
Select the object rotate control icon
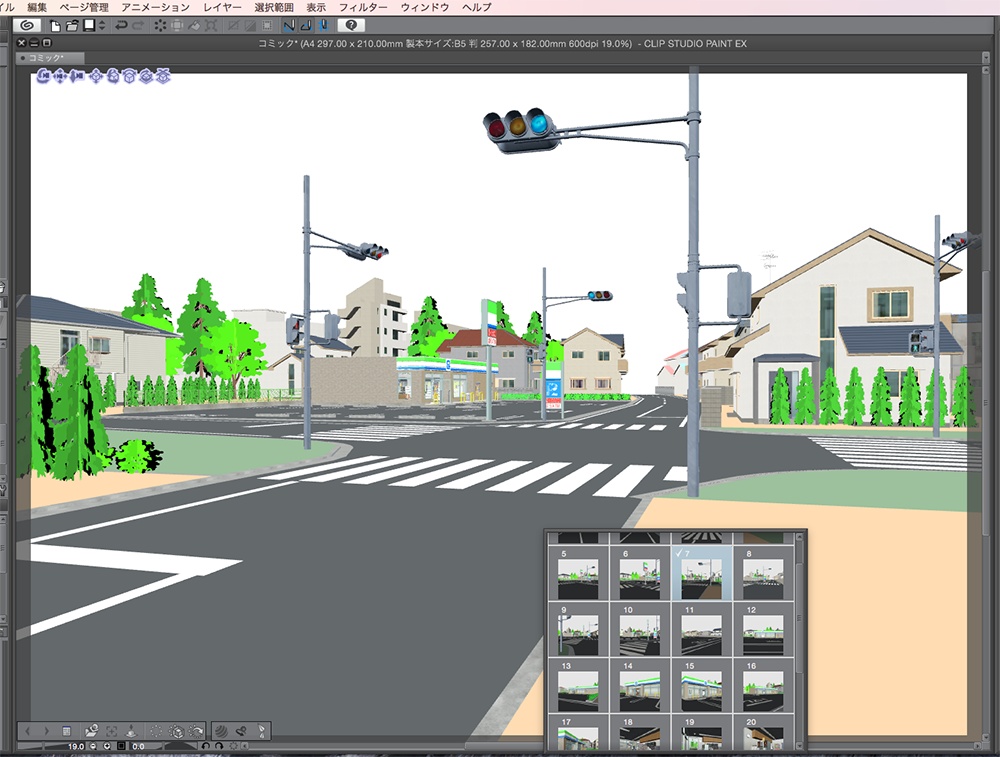[113, 76]
